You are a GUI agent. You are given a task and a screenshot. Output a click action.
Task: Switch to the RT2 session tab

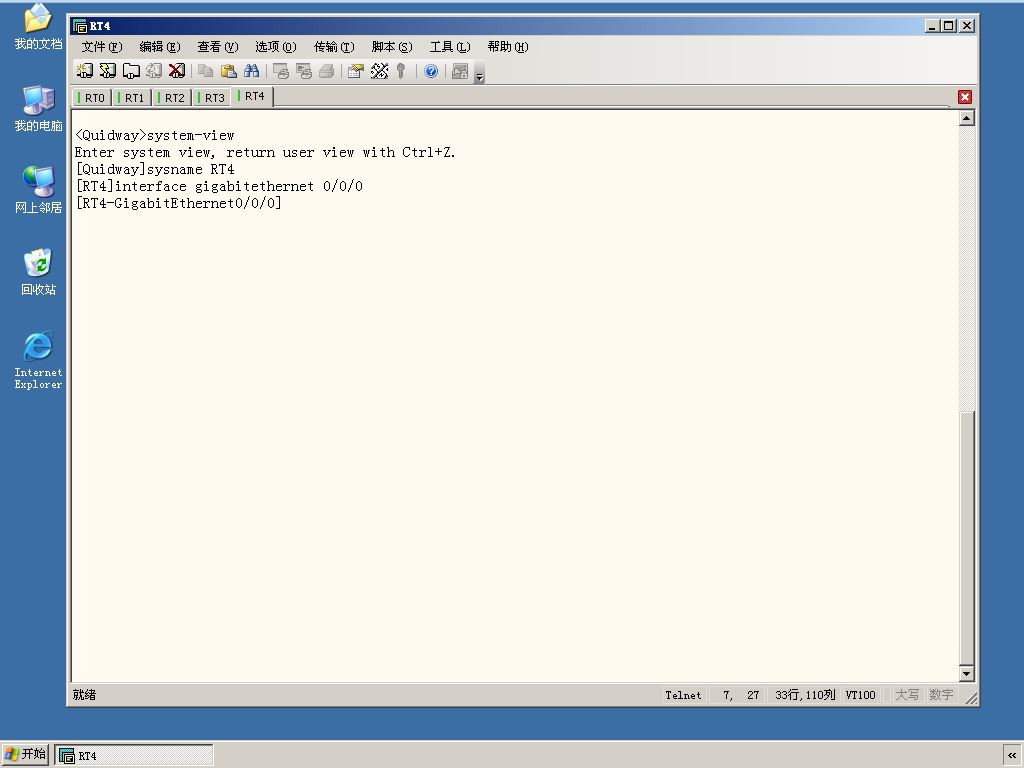click(x=172, y=98)
